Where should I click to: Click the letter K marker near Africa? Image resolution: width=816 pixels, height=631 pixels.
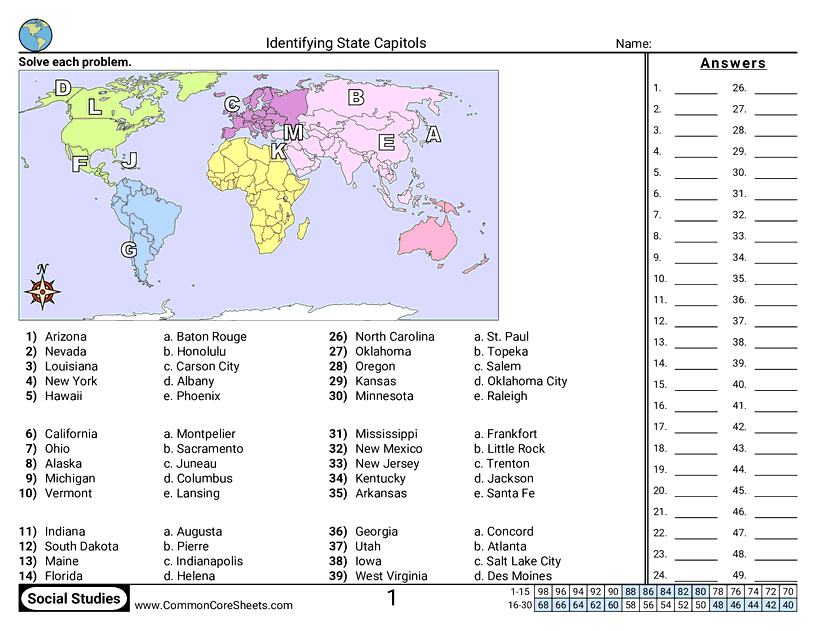point(278,152)
